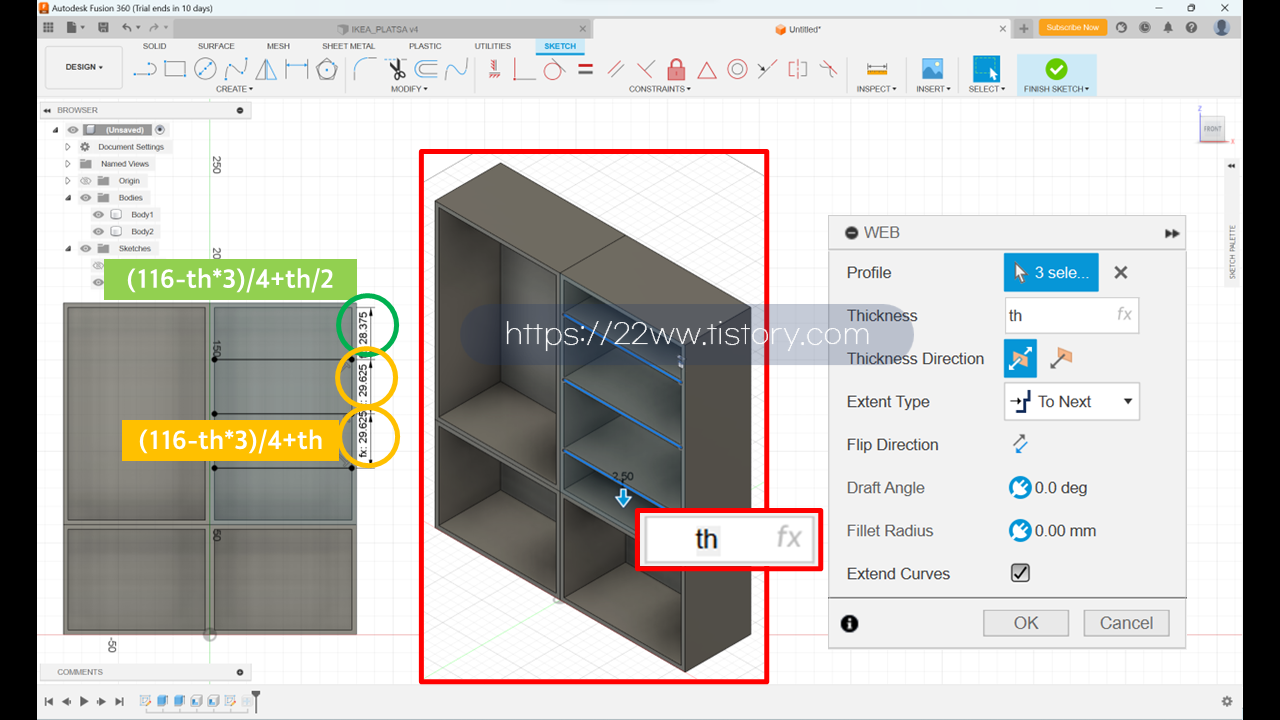Image resolution: width=1280 pixels, height=720 pixels.
Task: Apply the Symmetry constraint
Action: pos(797,69)
